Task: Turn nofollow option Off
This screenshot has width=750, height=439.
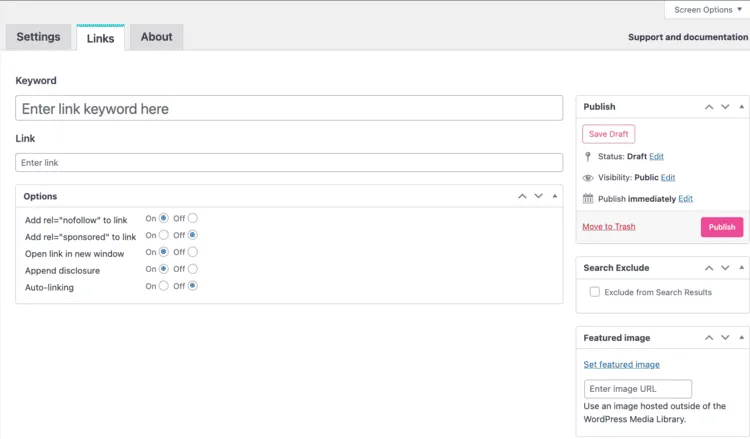Action: 192,218
